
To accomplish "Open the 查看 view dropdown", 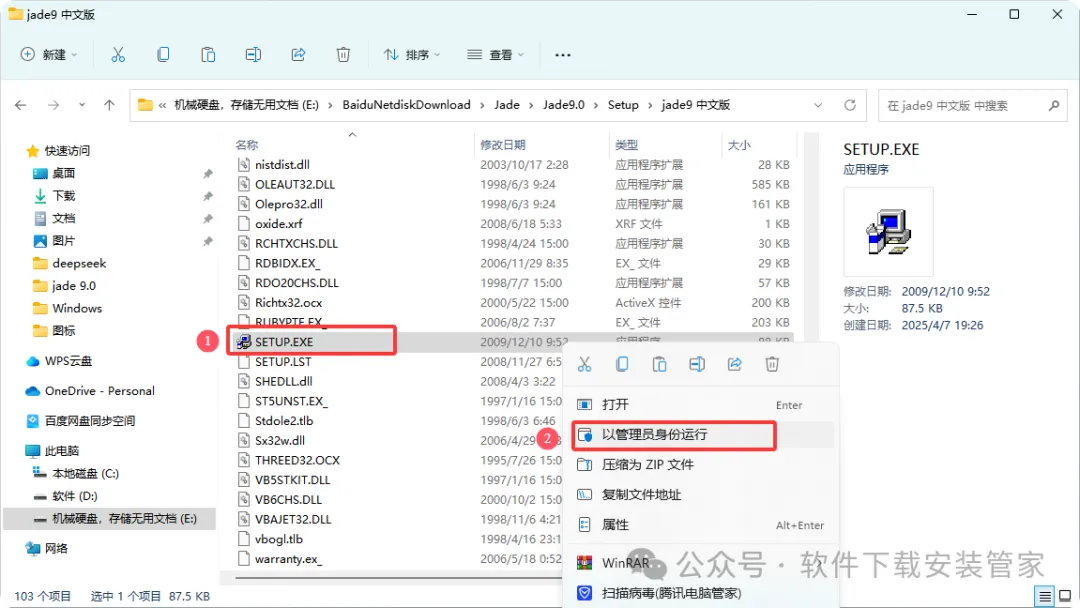I will tap(495, 55).
